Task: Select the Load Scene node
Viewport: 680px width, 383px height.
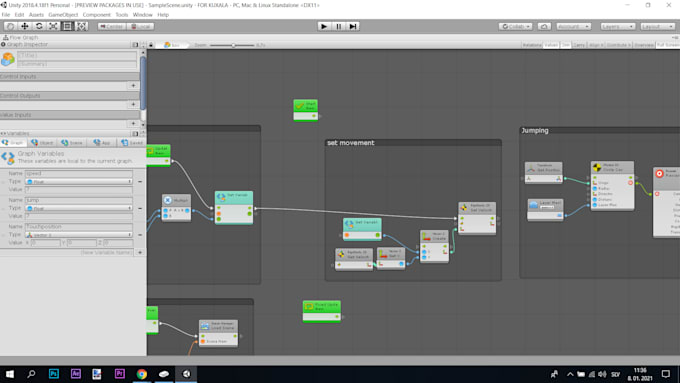Action: [x=218, y=333]
